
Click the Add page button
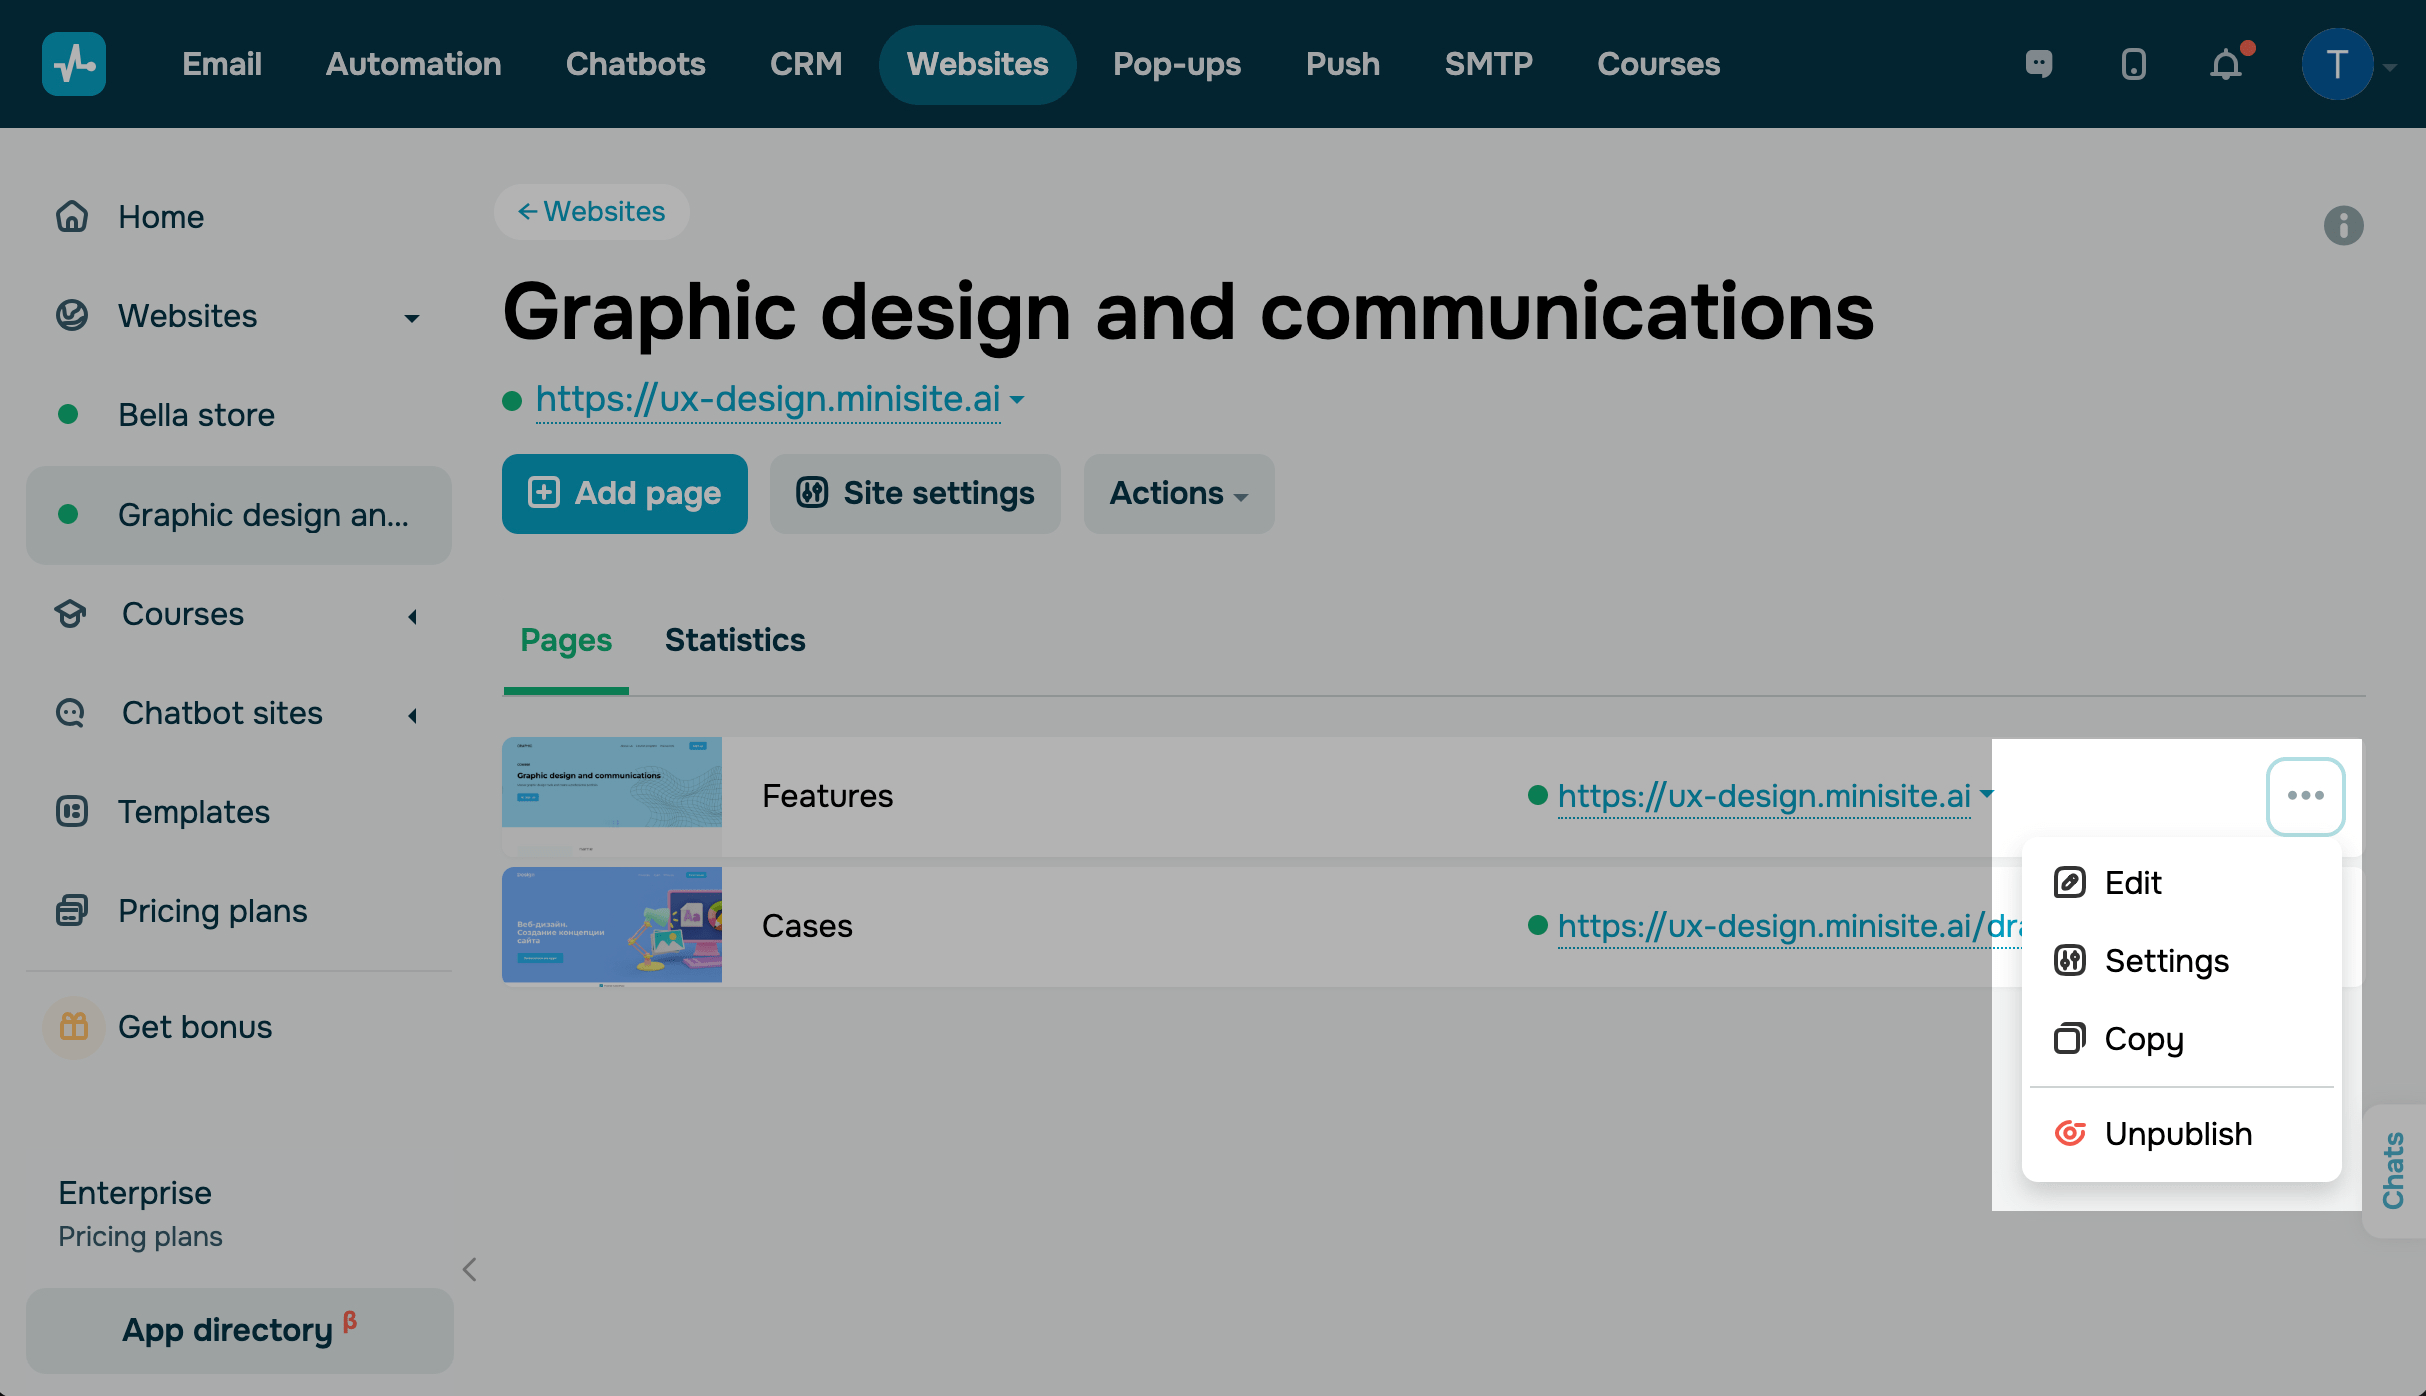pos(624,494)
